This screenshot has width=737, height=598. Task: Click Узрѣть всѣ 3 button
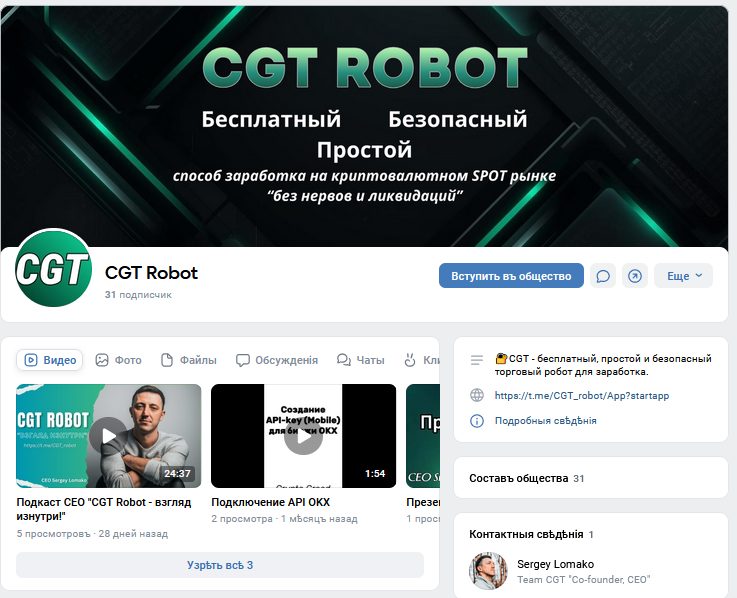pyautogui.click(x=220, y=565)
